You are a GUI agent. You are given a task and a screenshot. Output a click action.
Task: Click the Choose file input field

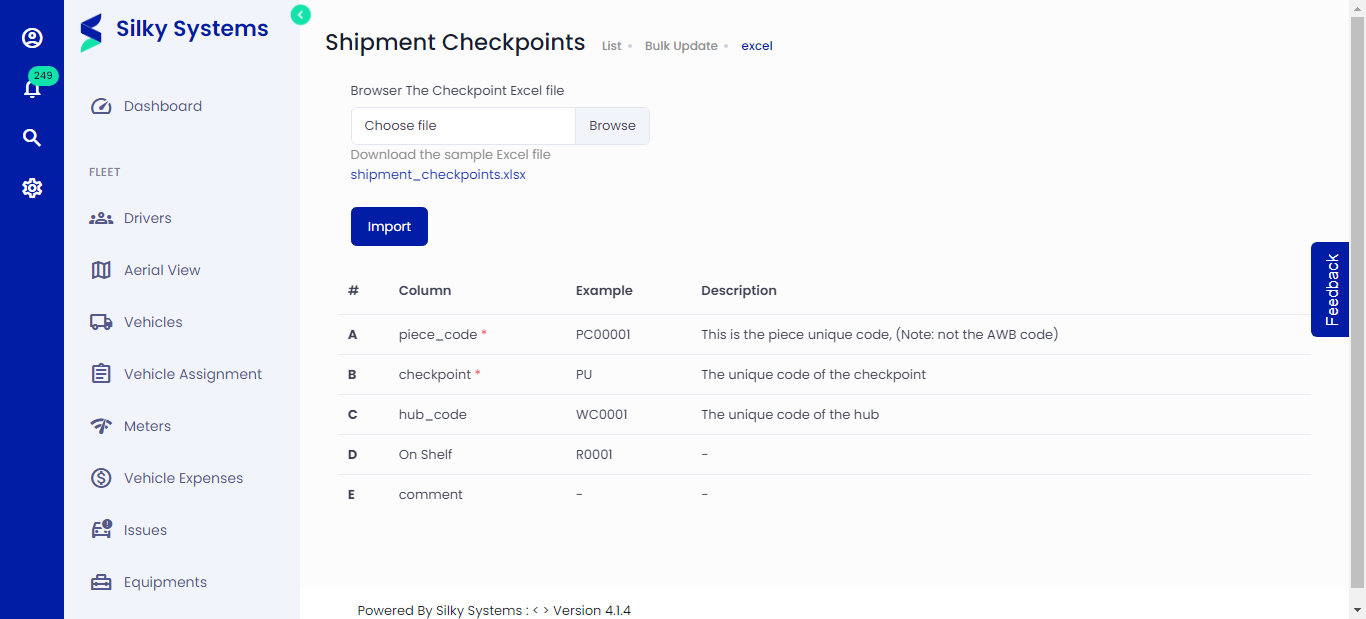click(463, 126)
